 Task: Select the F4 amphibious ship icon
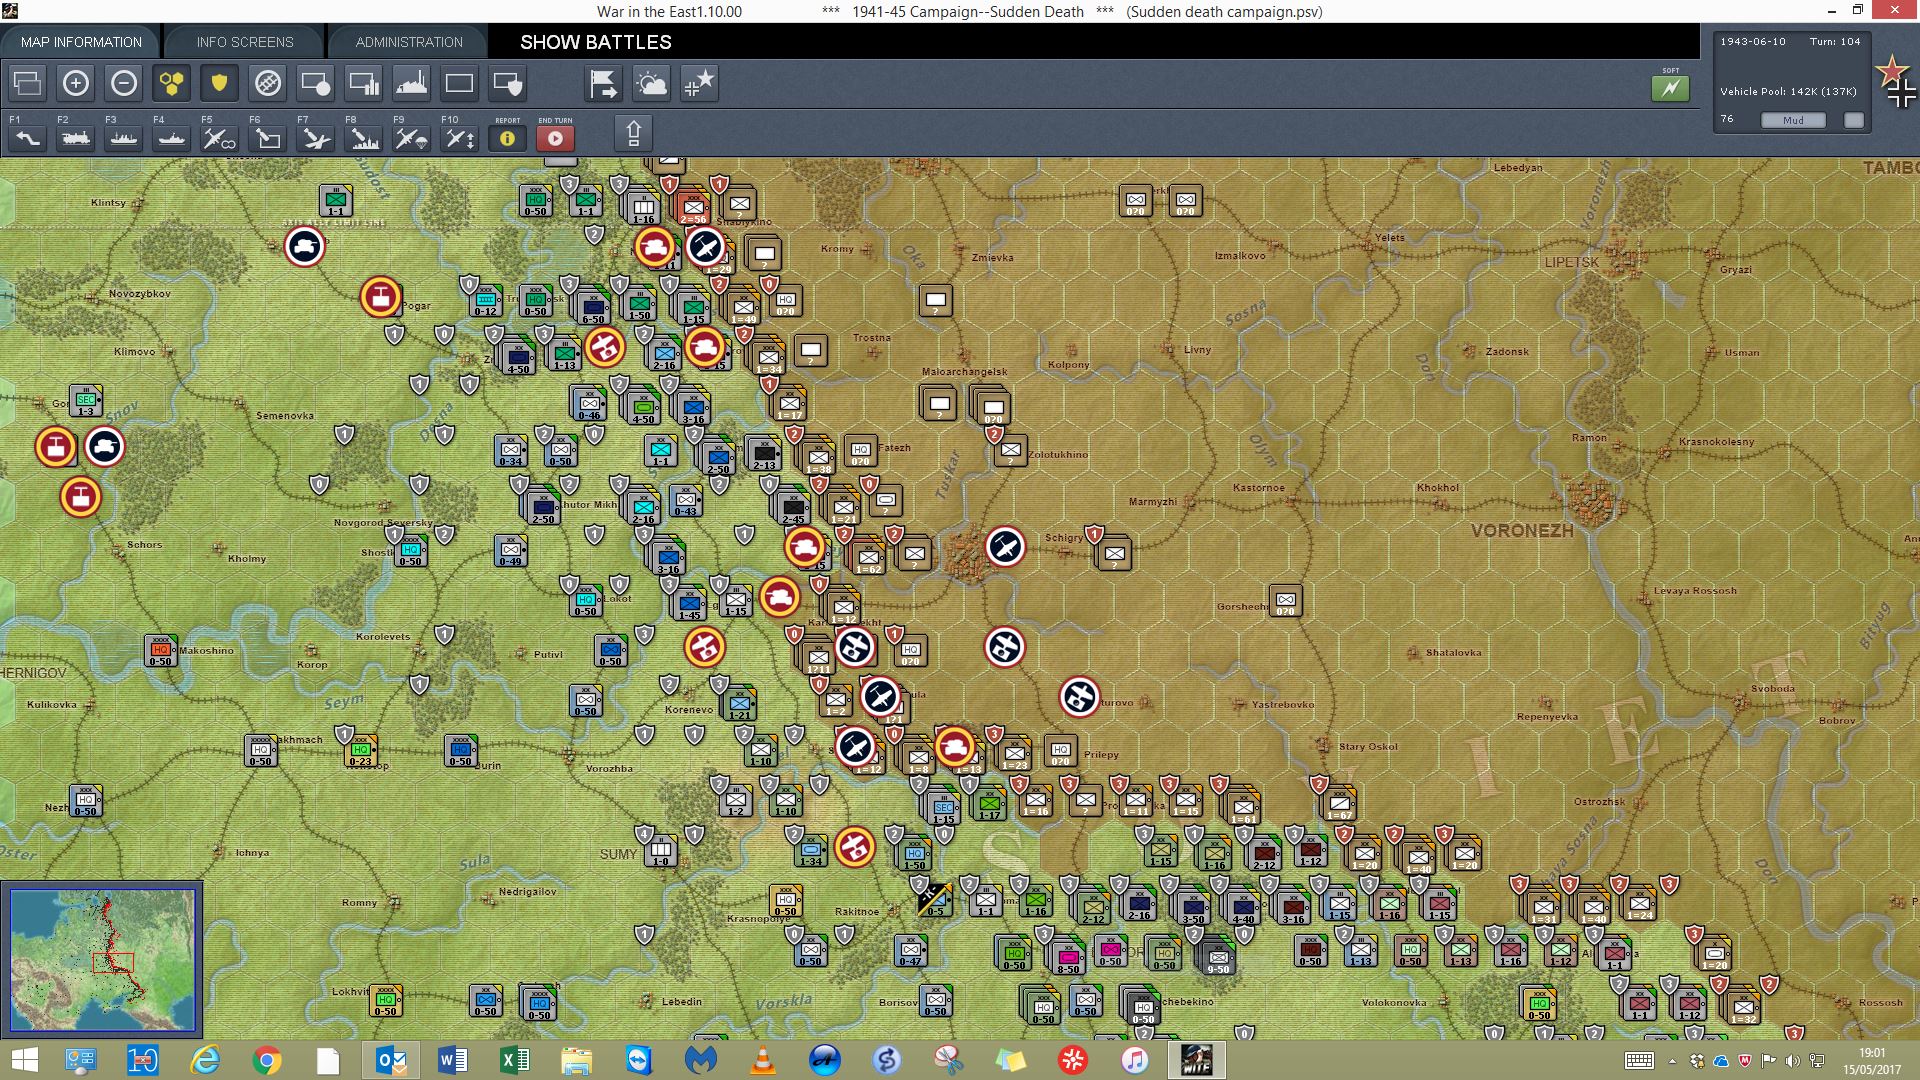click(172, 137)
